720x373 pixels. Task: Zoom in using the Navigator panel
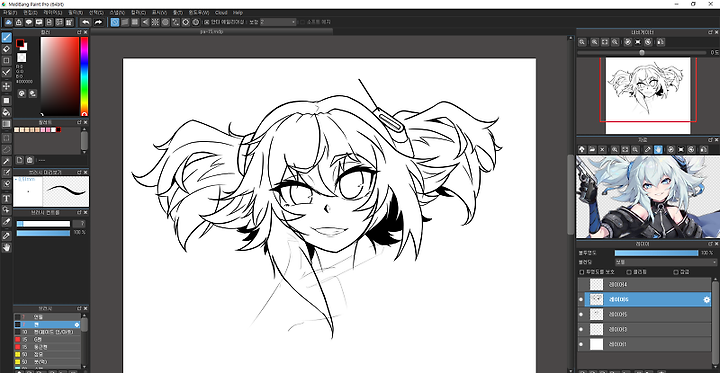[x=595, y=42]
